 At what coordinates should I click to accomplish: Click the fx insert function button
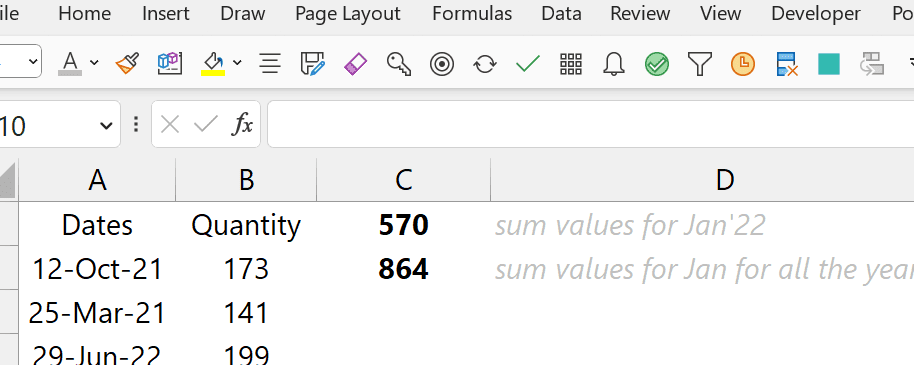coord(242,124)
